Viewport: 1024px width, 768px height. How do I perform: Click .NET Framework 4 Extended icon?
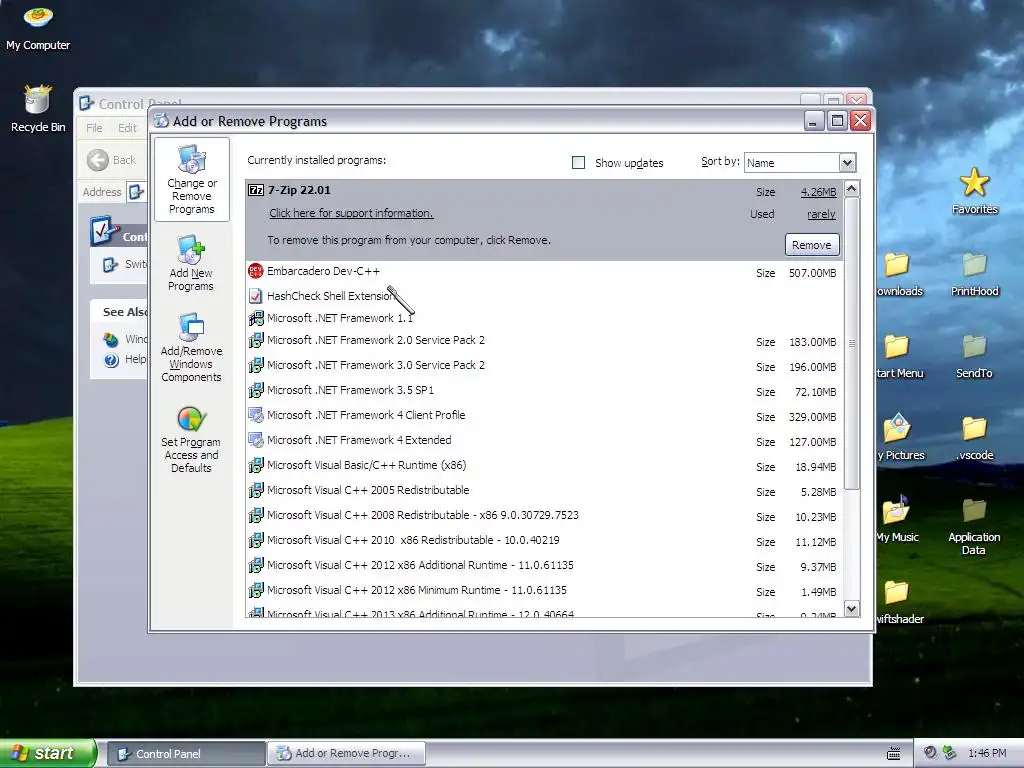(256, 440)
